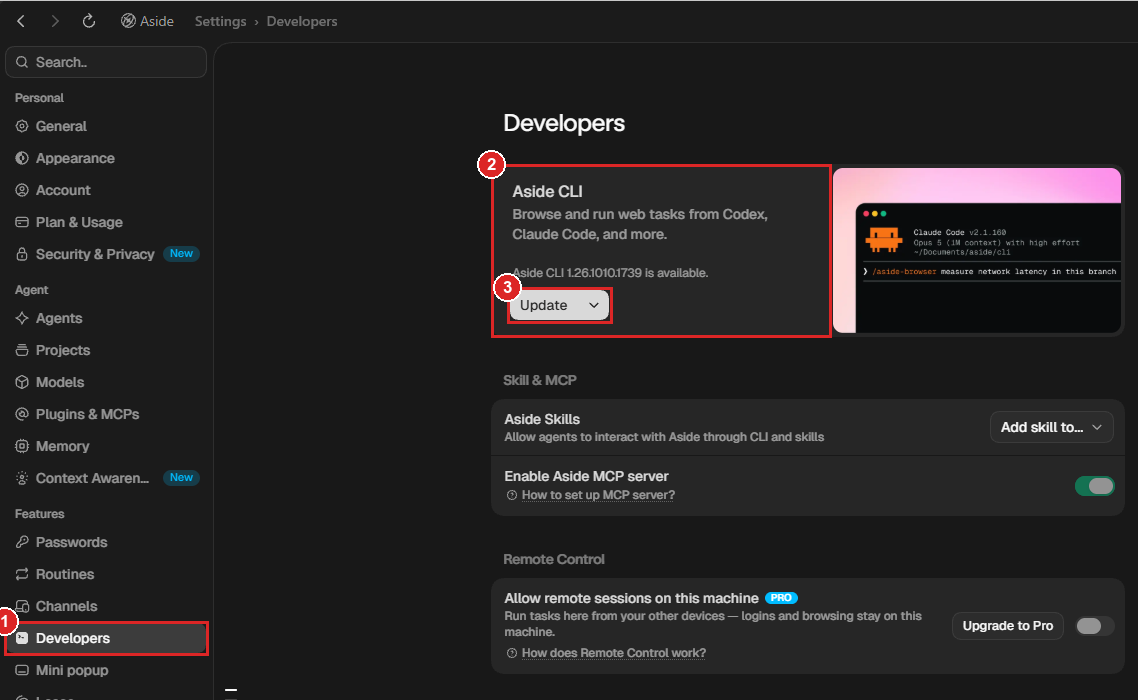Click the Aside CLI heading text
The image size is (1138, 700).
click(x=547, y=192)
